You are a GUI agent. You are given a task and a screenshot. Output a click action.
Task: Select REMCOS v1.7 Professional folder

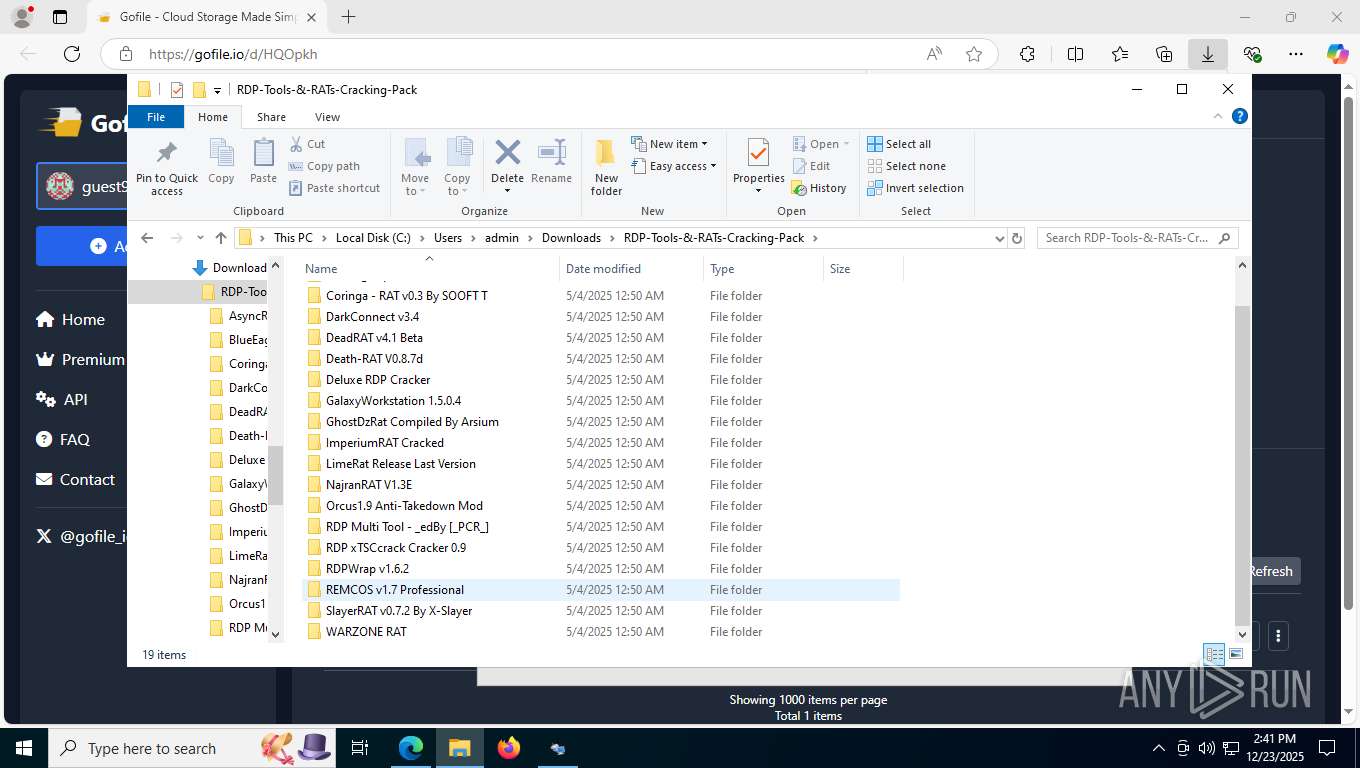pos(600,590)
